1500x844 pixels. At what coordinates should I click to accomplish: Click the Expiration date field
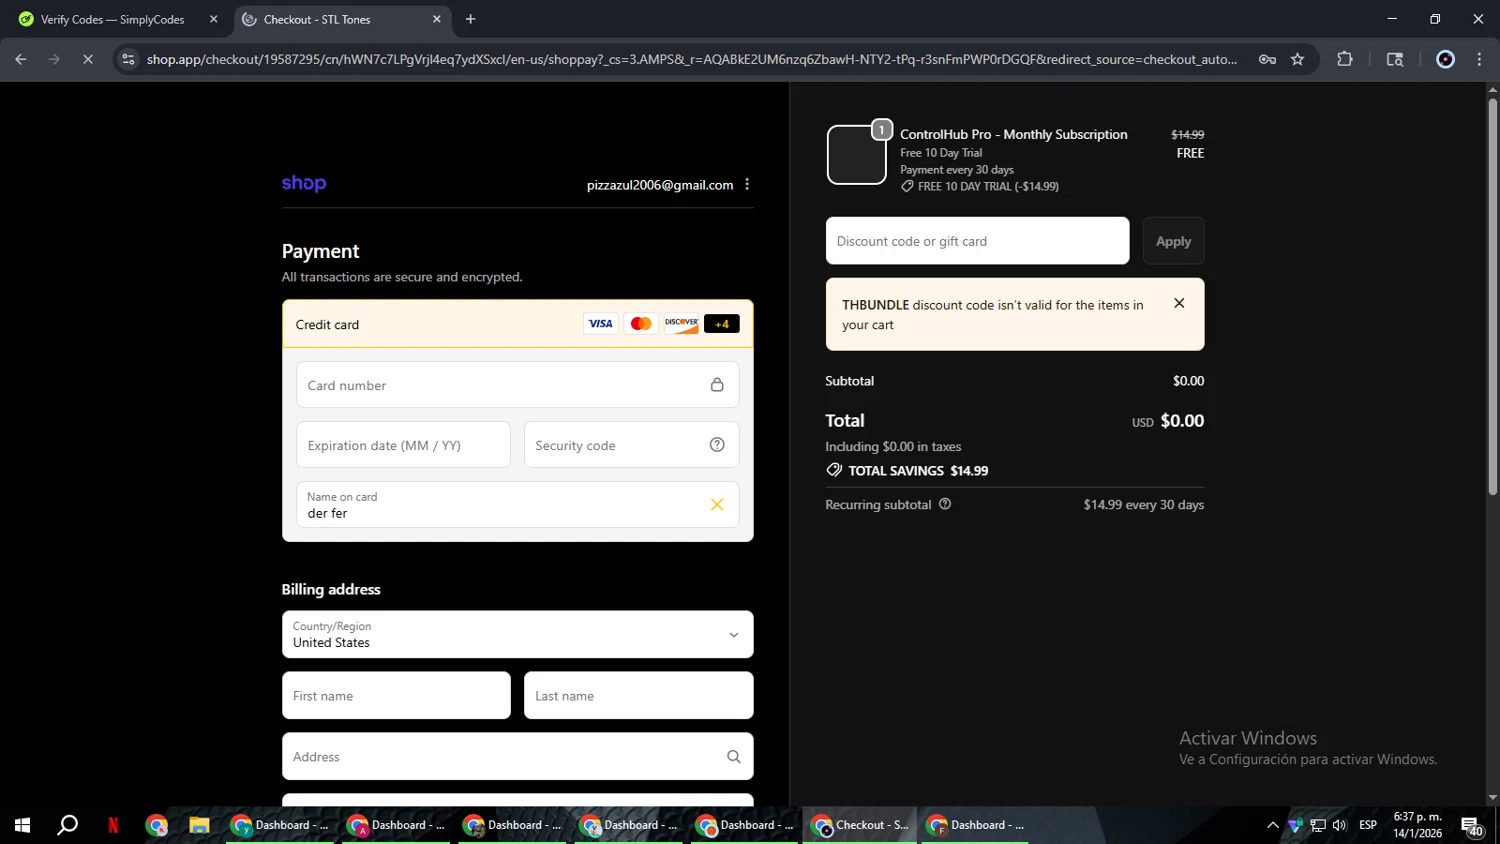coord(403,445)
